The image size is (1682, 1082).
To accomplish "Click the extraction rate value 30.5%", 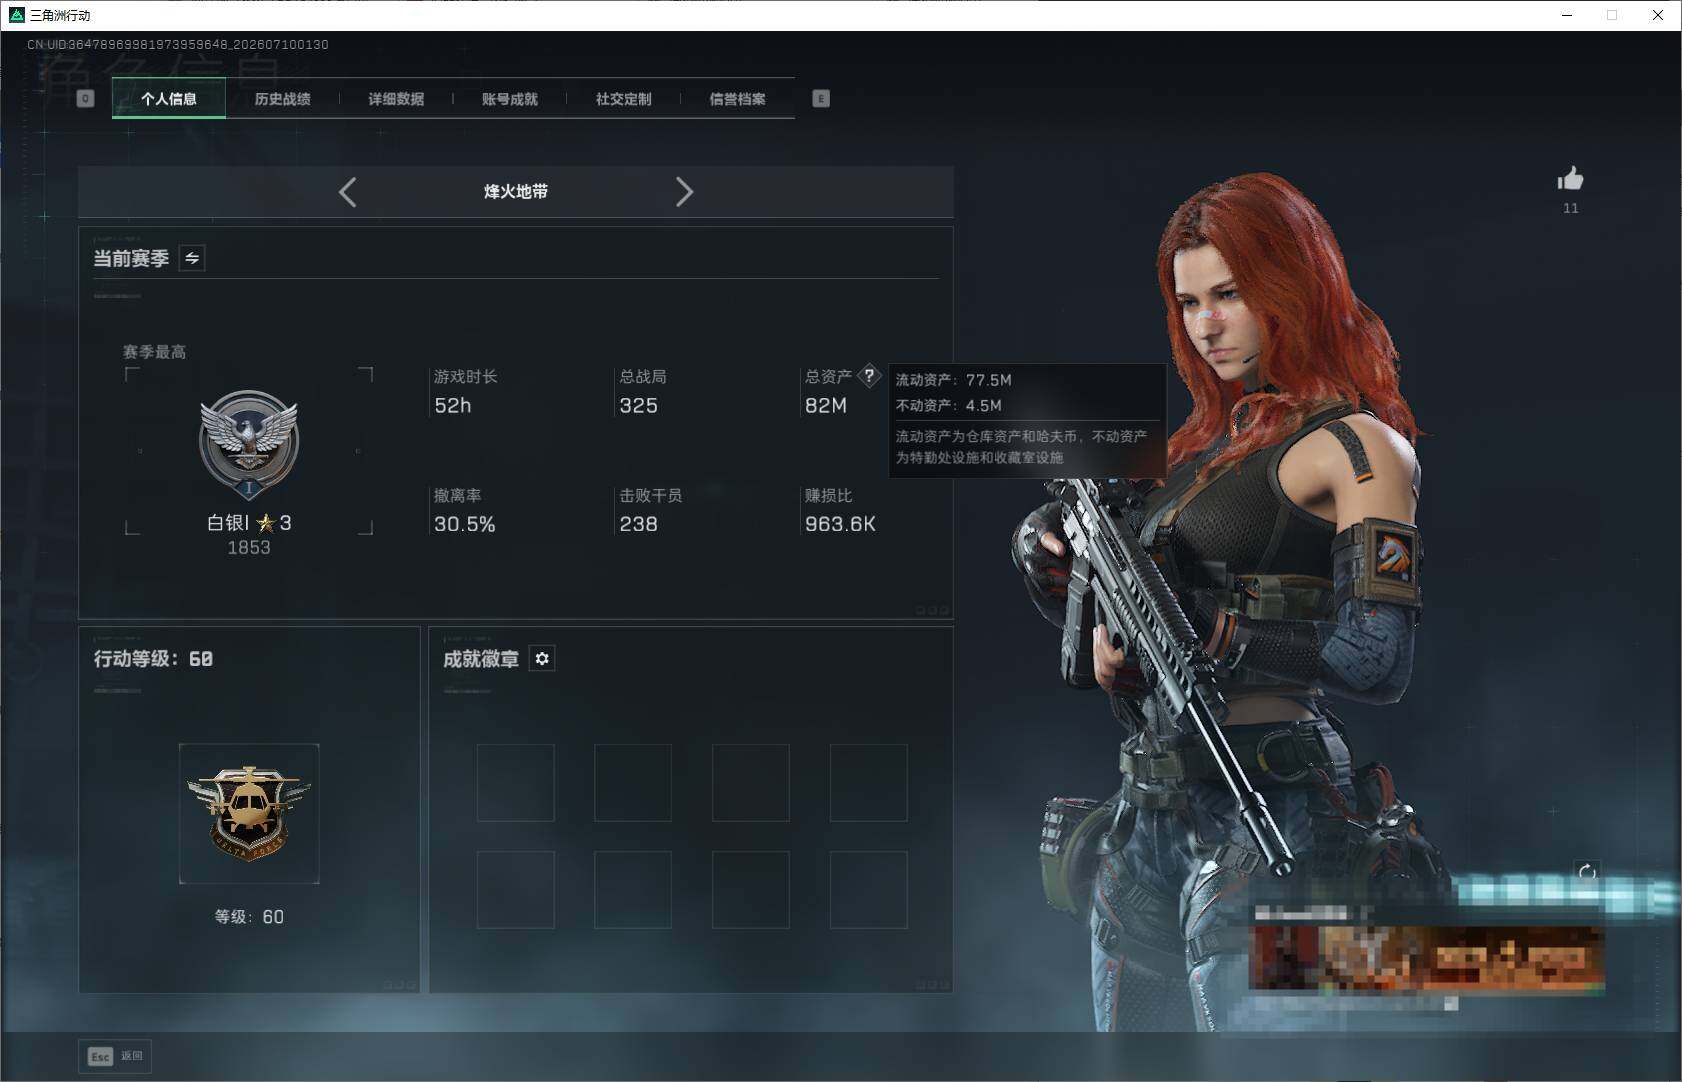I will tap(465, 524).
